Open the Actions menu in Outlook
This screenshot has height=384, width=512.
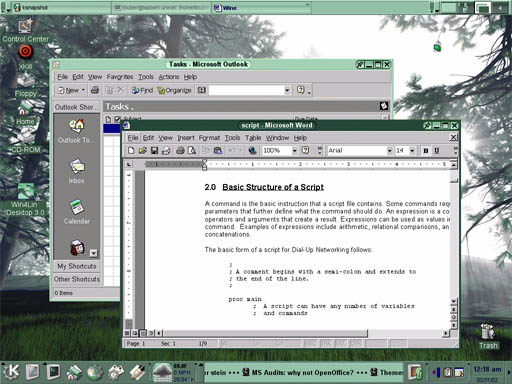(169, 77)
